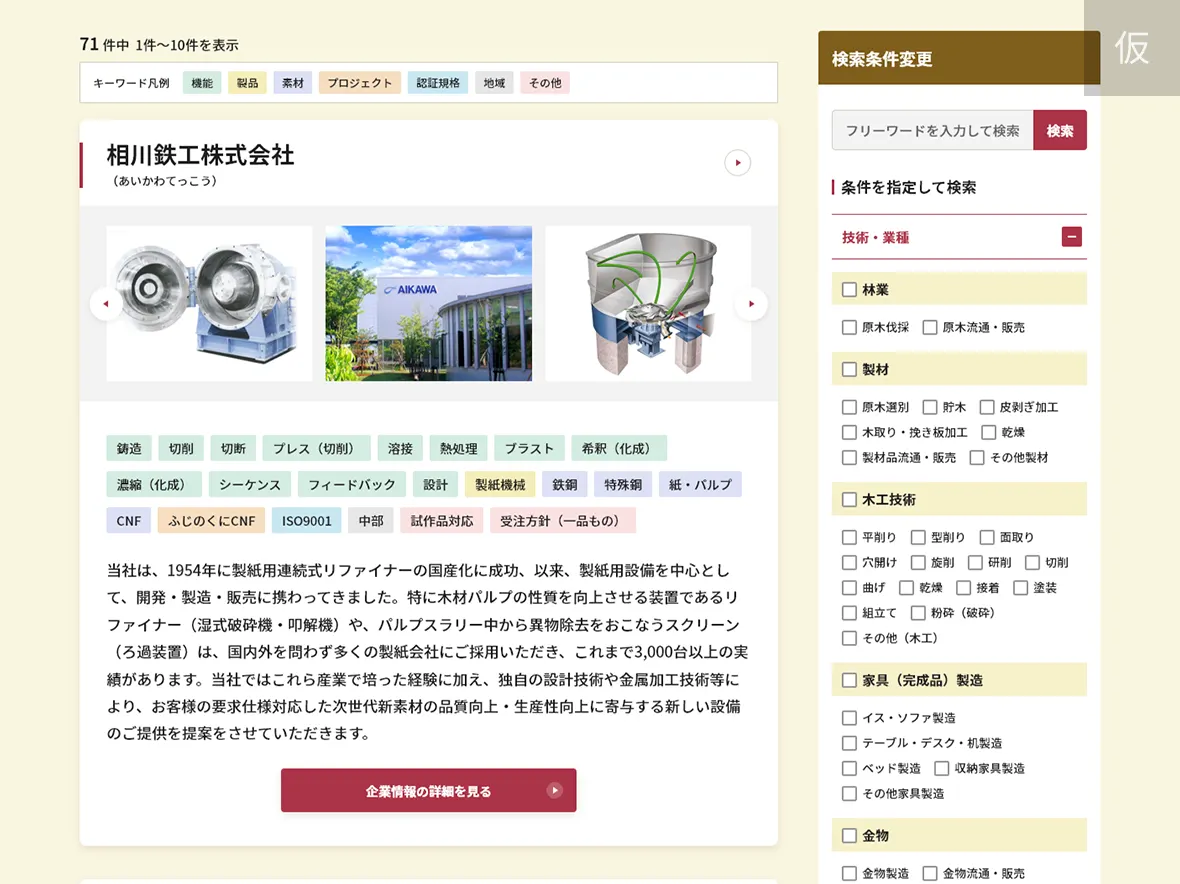Open 相川鉄工 details via the circular arrow icon
The height and width of the screenshot is (884, 1180).
[x=737, y=162]
